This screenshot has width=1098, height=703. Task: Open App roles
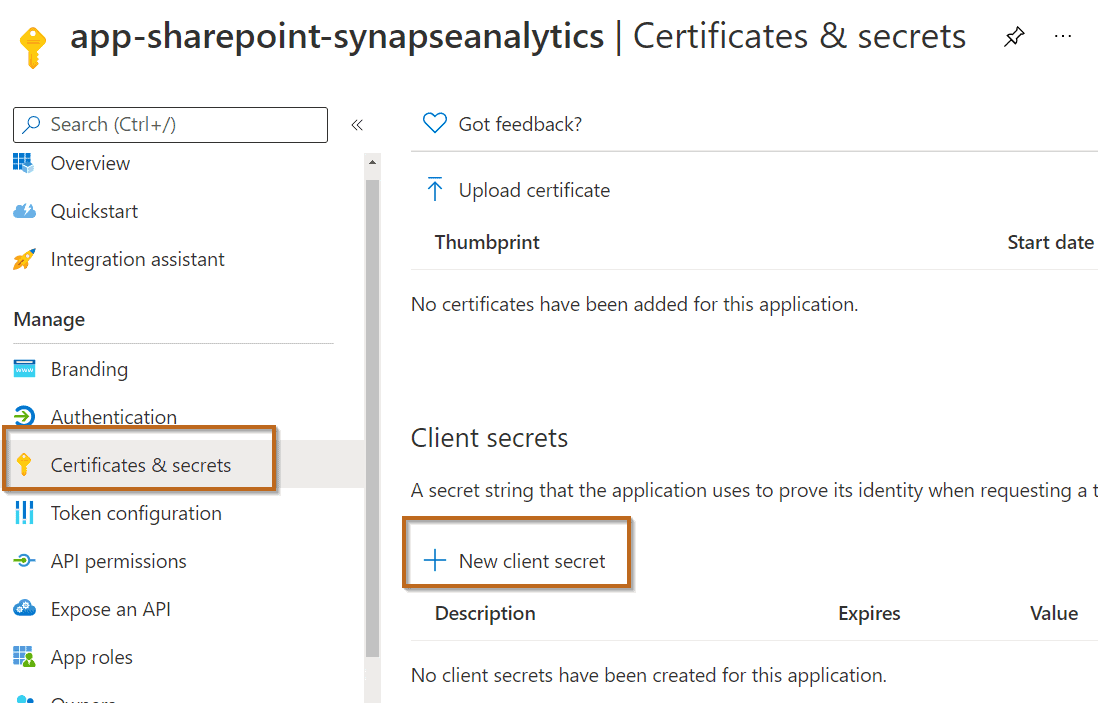[x=92, y=657]
